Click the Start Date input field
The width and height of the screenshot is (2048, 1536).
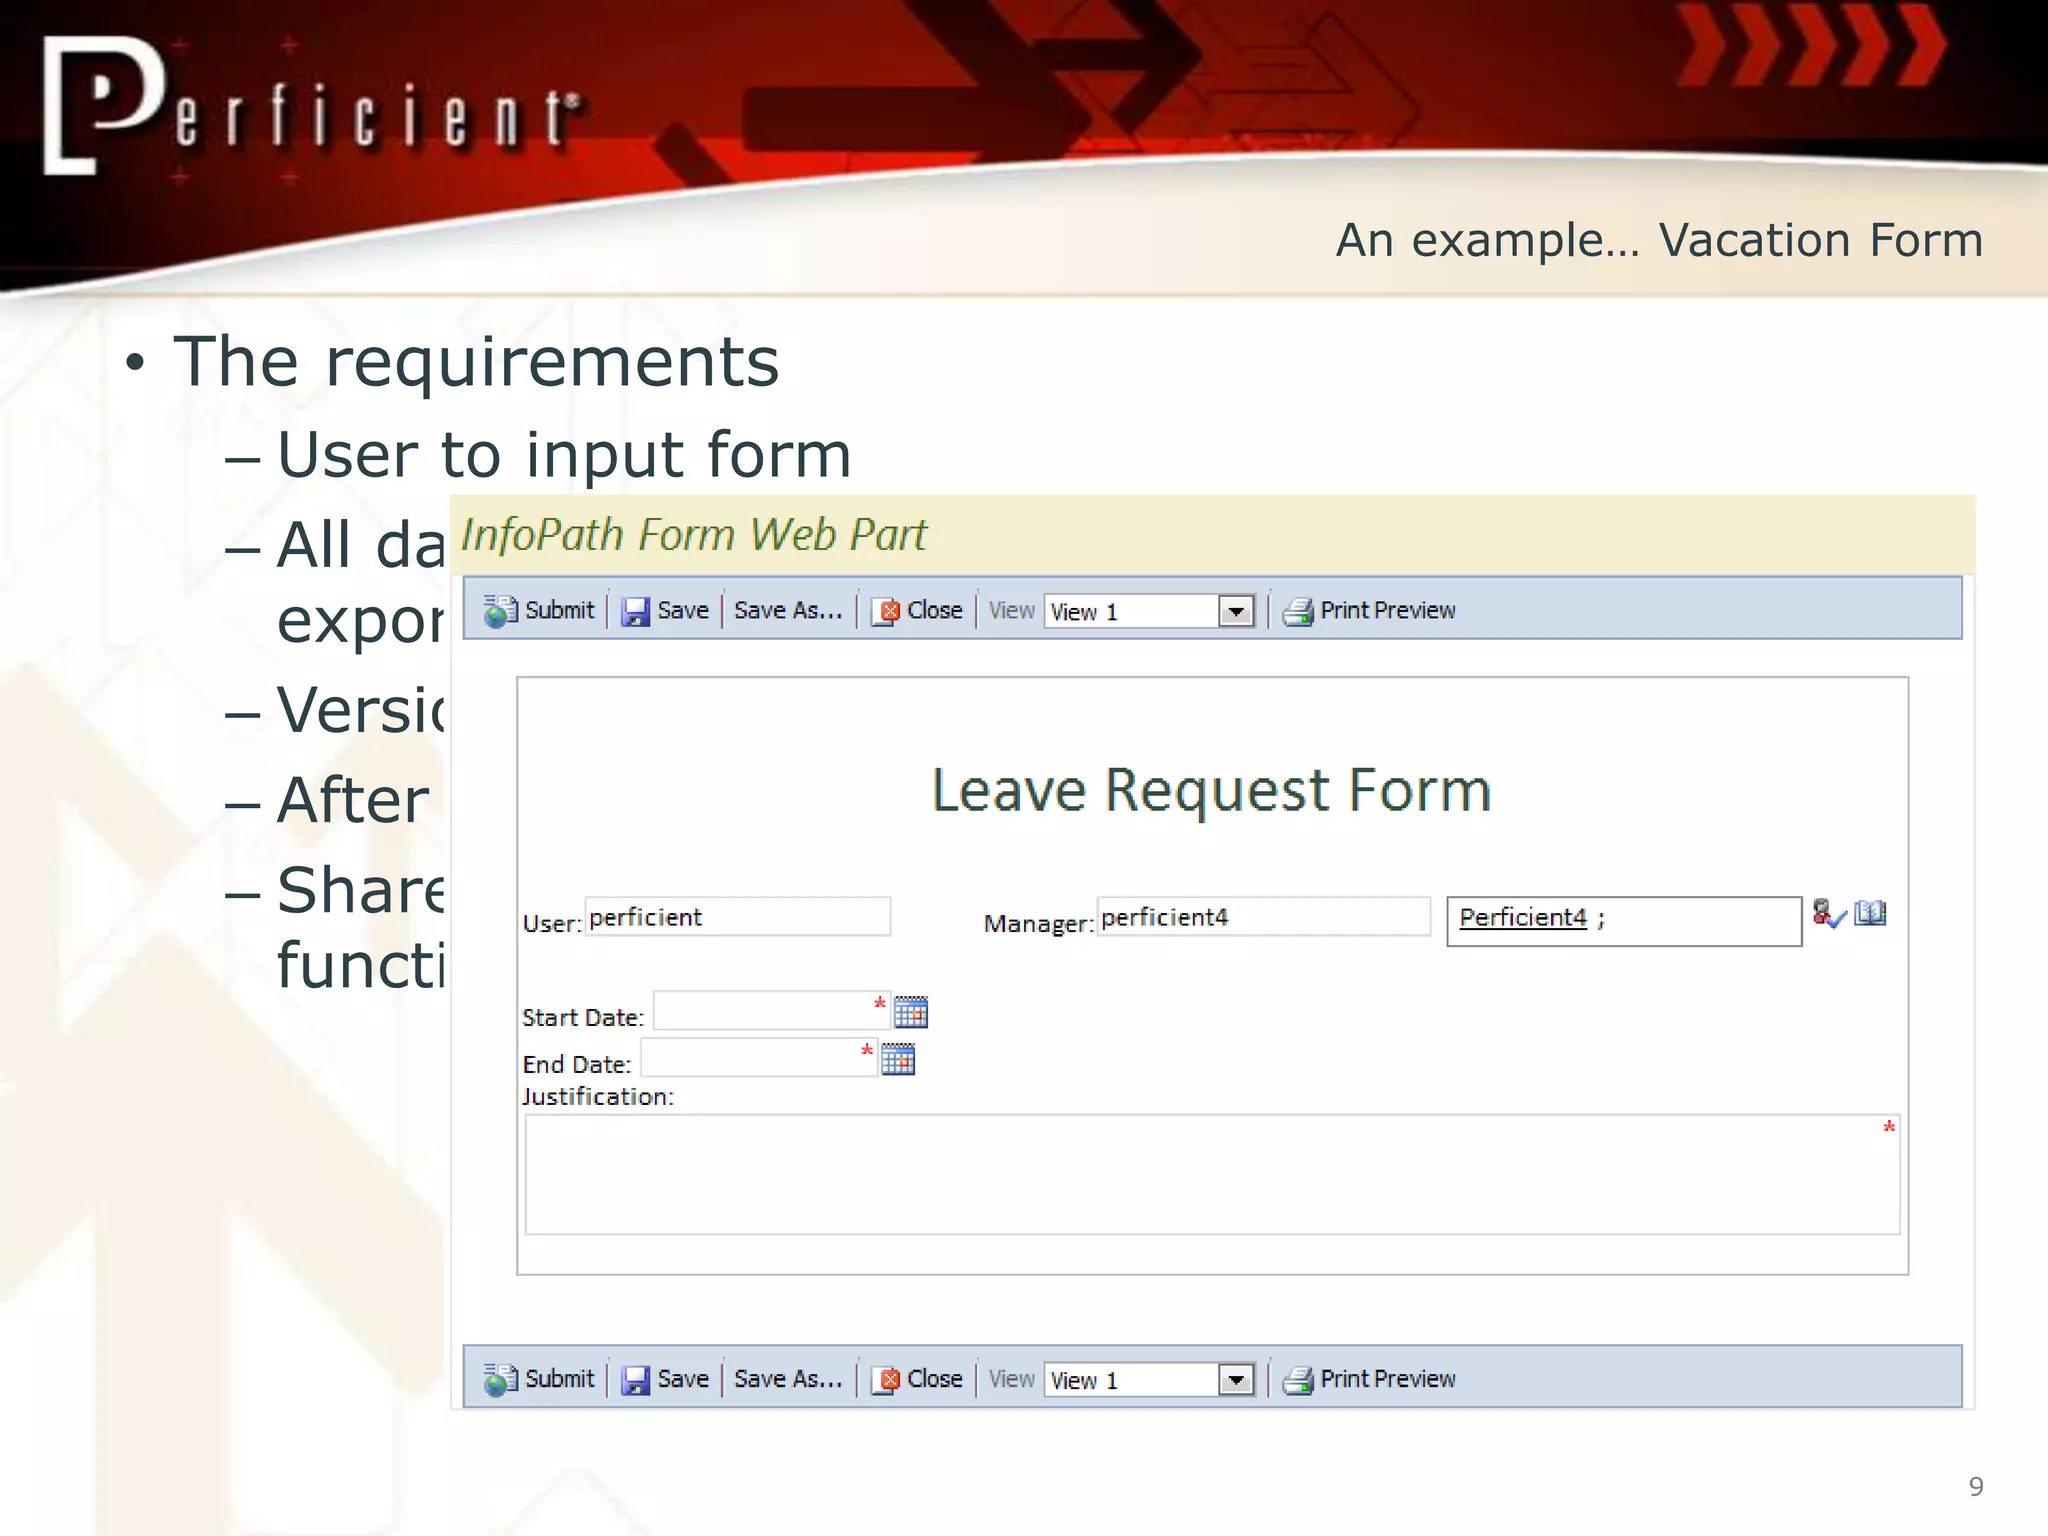[772, 1010]
